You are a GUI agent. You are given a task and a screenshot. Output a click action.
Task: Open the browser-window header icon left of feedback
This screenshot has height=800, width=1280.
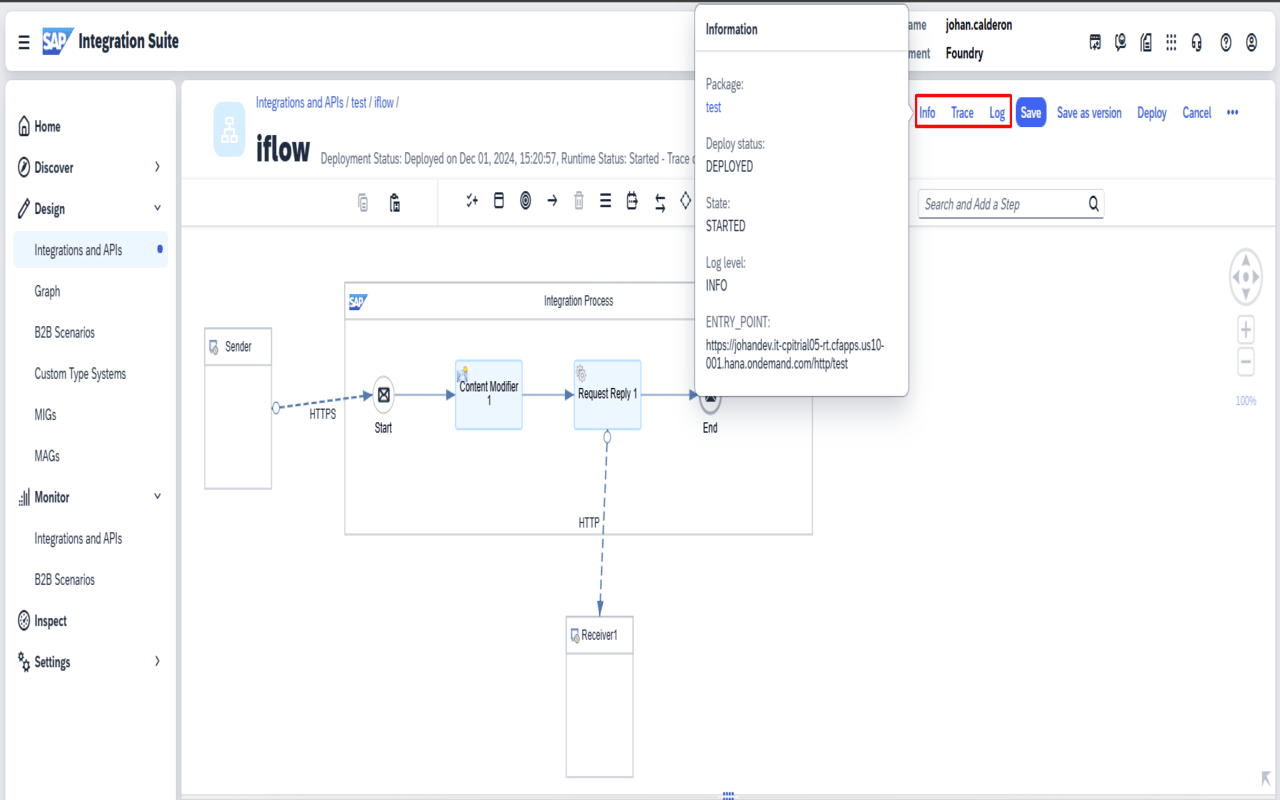click(1095, 42)
